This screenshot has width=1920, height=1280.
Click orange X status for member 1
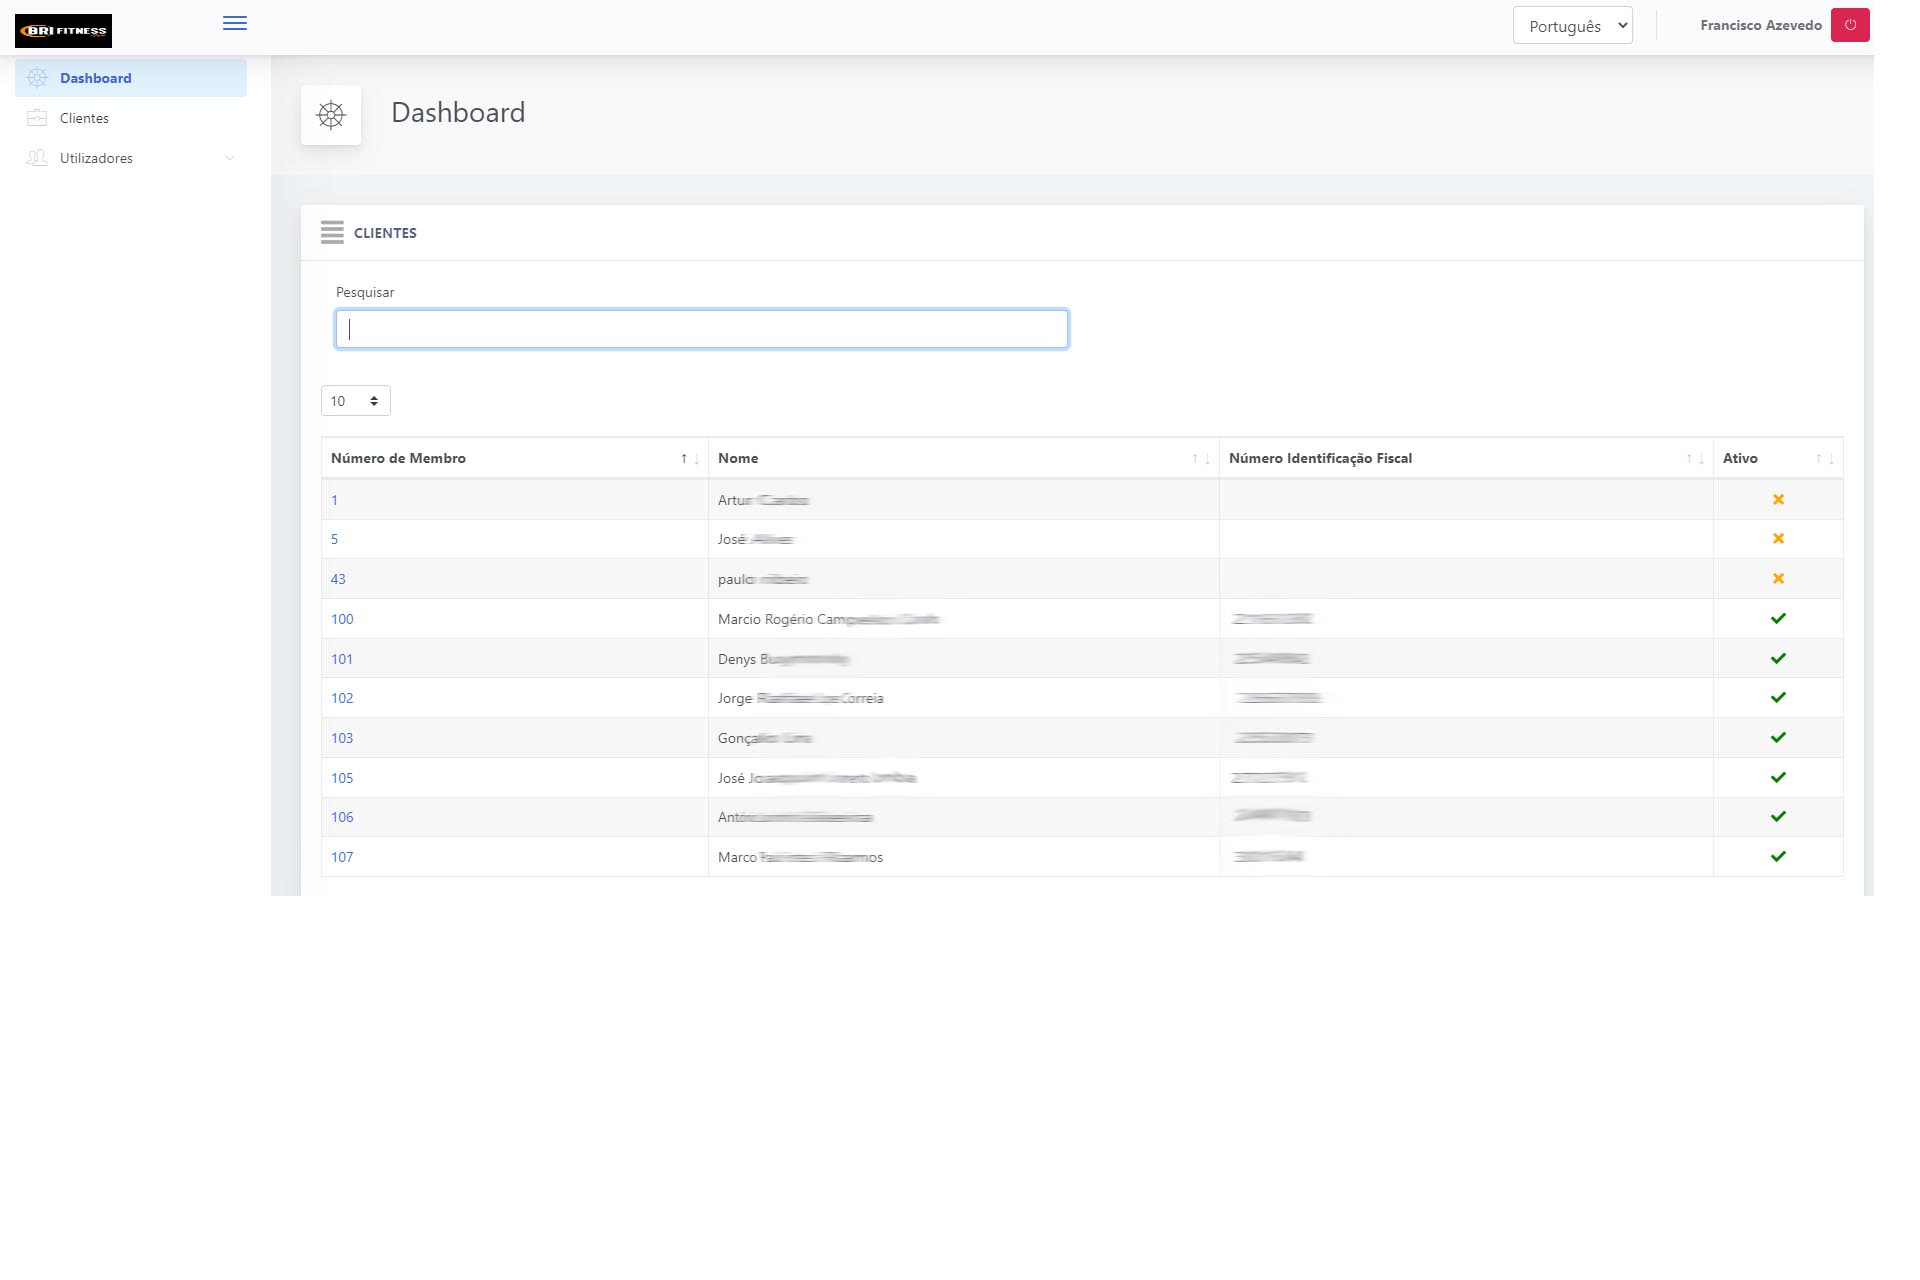(x=1777, y=499)
